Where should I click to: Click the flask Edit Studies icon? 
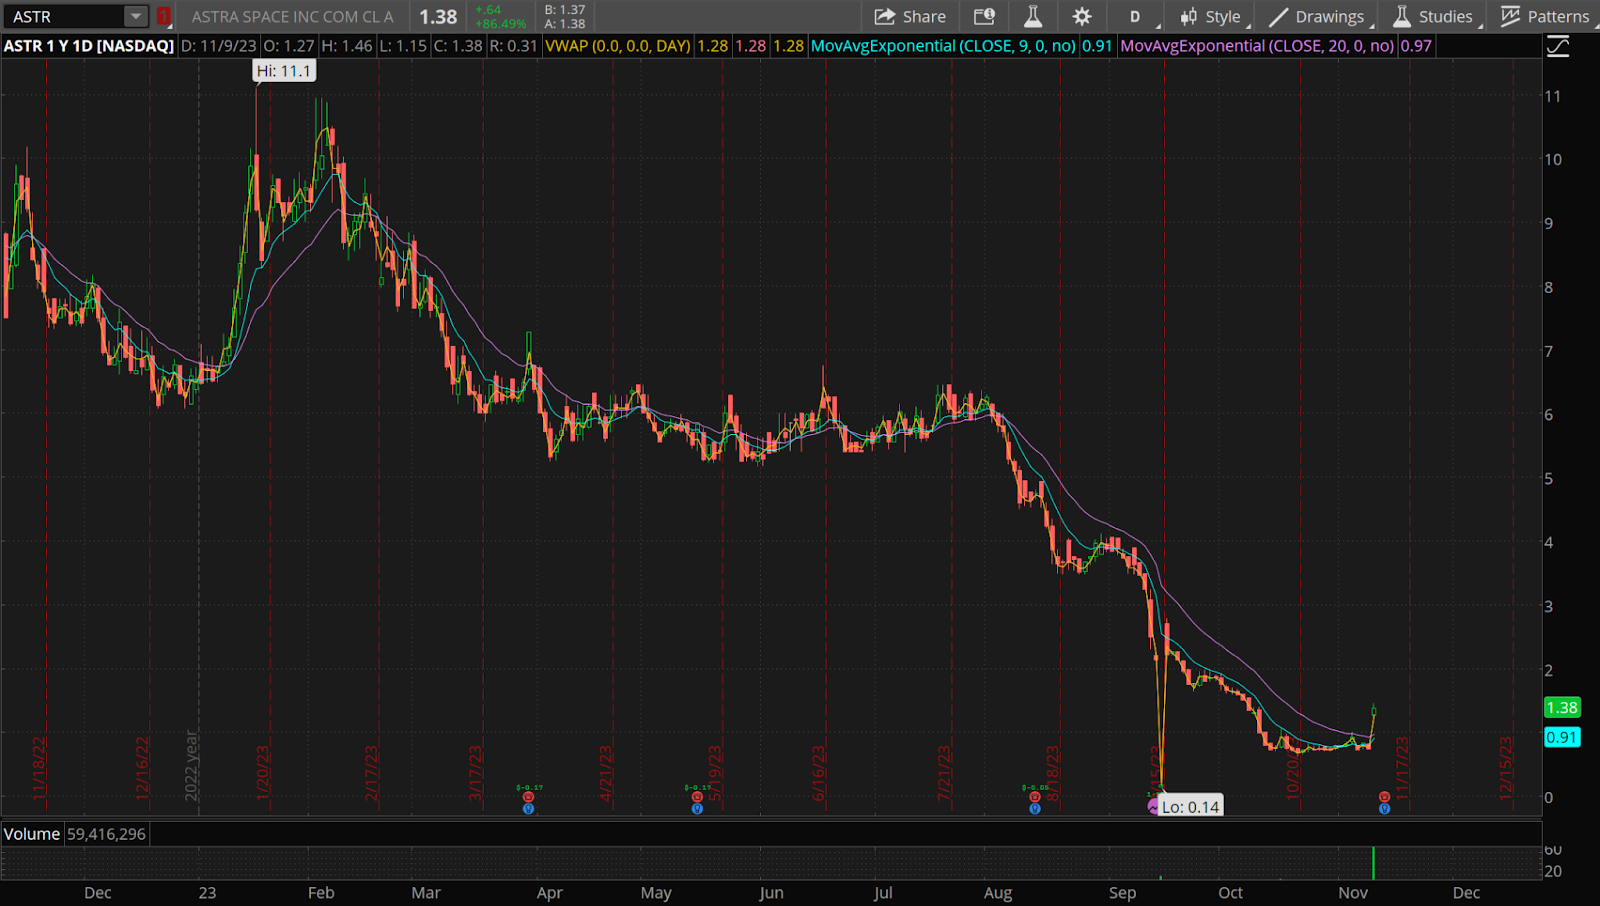1033,16
